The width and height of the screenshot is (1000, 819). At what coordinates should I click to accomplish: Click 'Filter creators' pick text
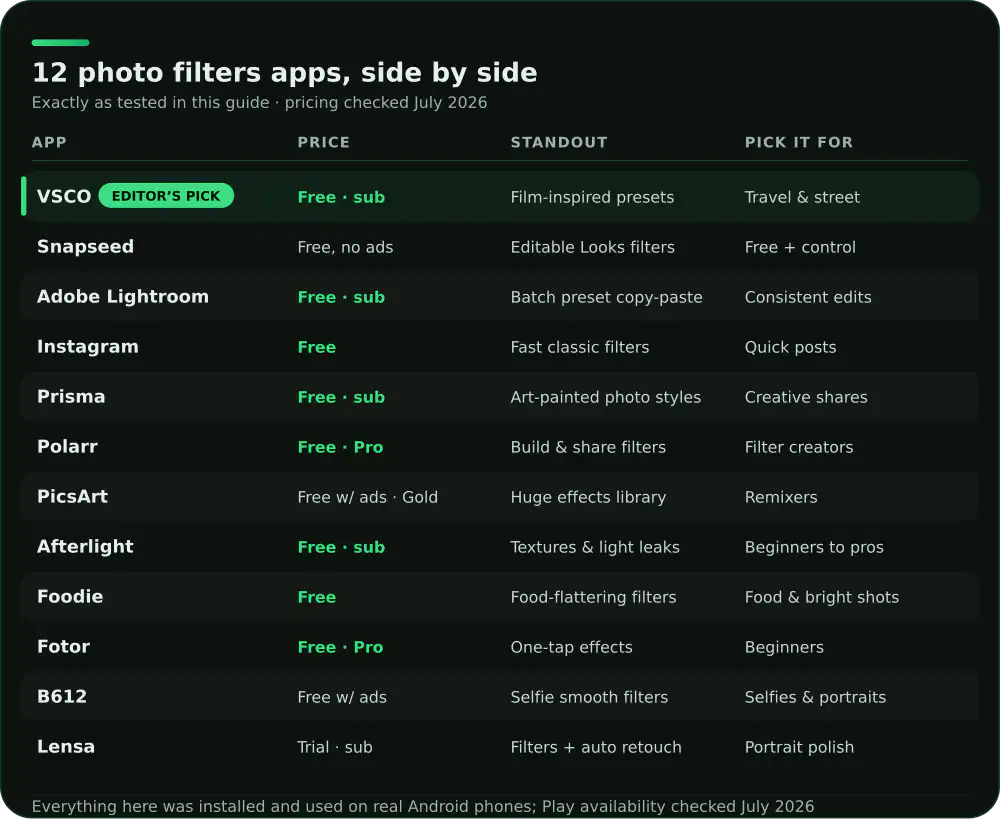[x=798, y=447]
